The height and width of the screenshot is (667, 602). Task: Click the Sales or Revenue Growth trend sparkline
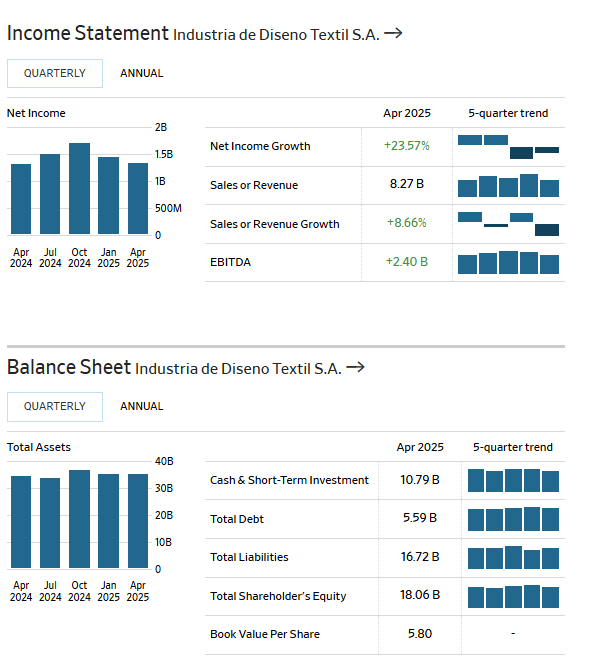click(x=508, y=224)
